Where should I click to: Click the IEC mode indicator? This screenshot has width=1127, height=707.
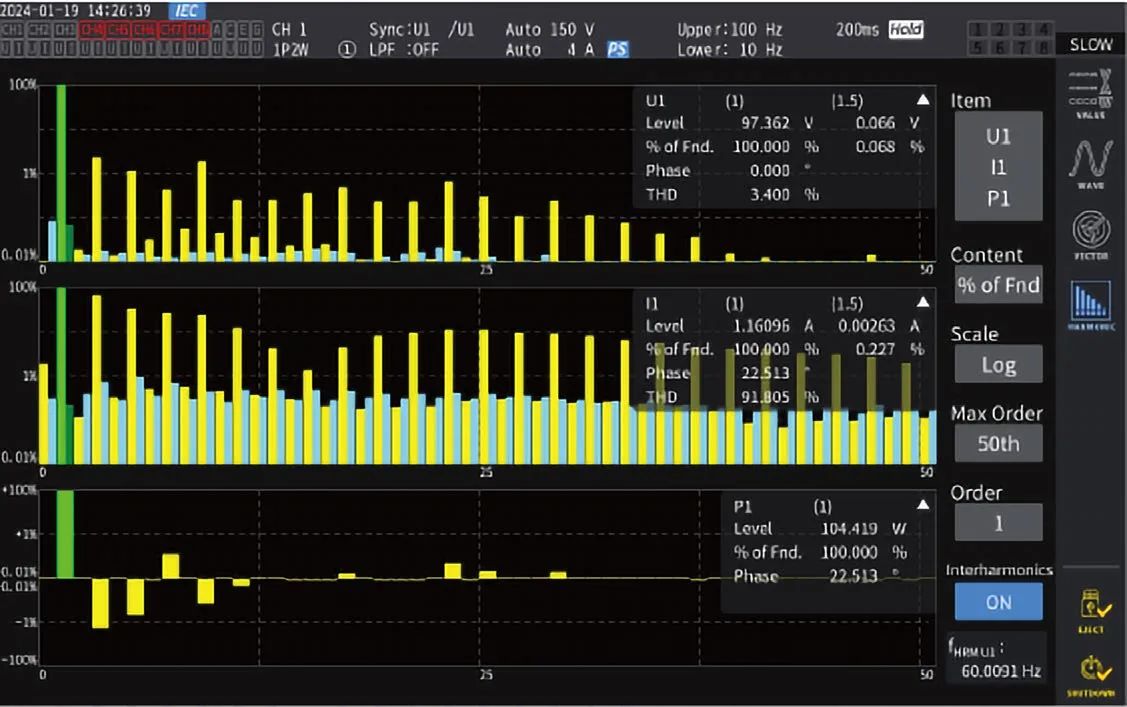[x=187, y=10]
